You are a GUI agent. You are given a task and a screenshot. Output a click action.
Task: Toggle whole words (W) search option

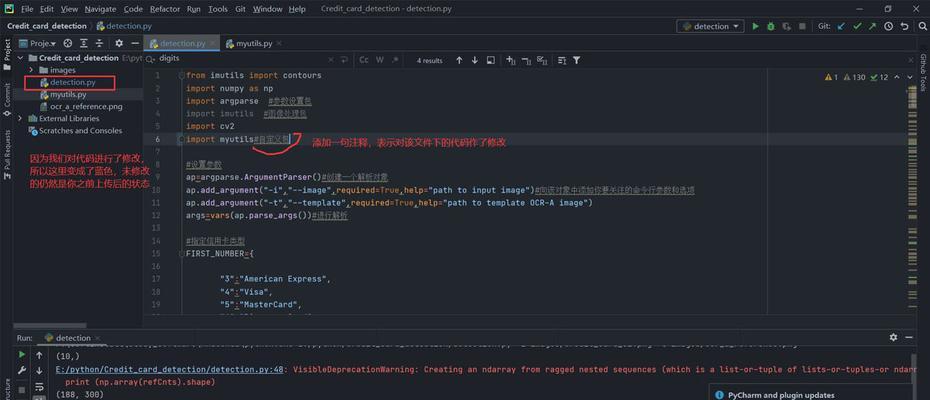380,60
